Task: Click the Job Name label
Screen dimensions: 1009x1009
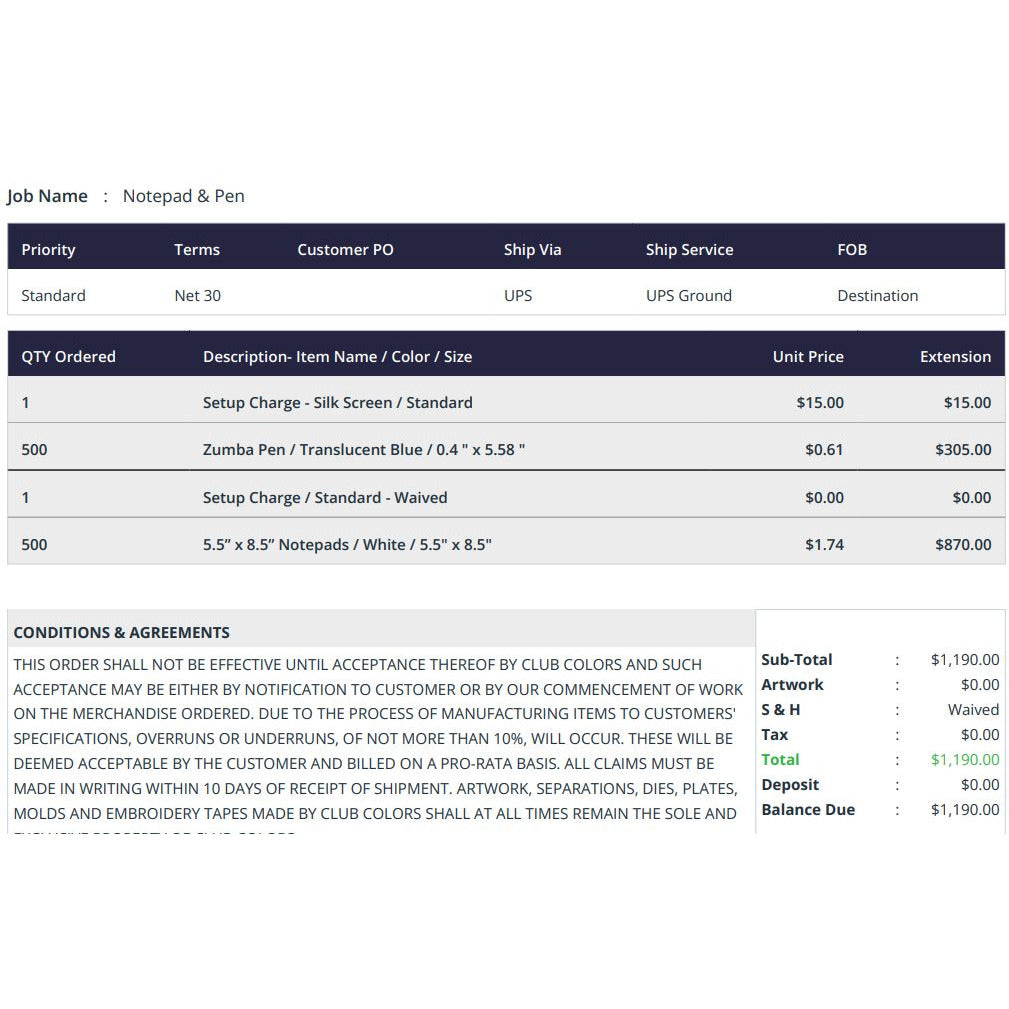Action: tap(47, 196)
